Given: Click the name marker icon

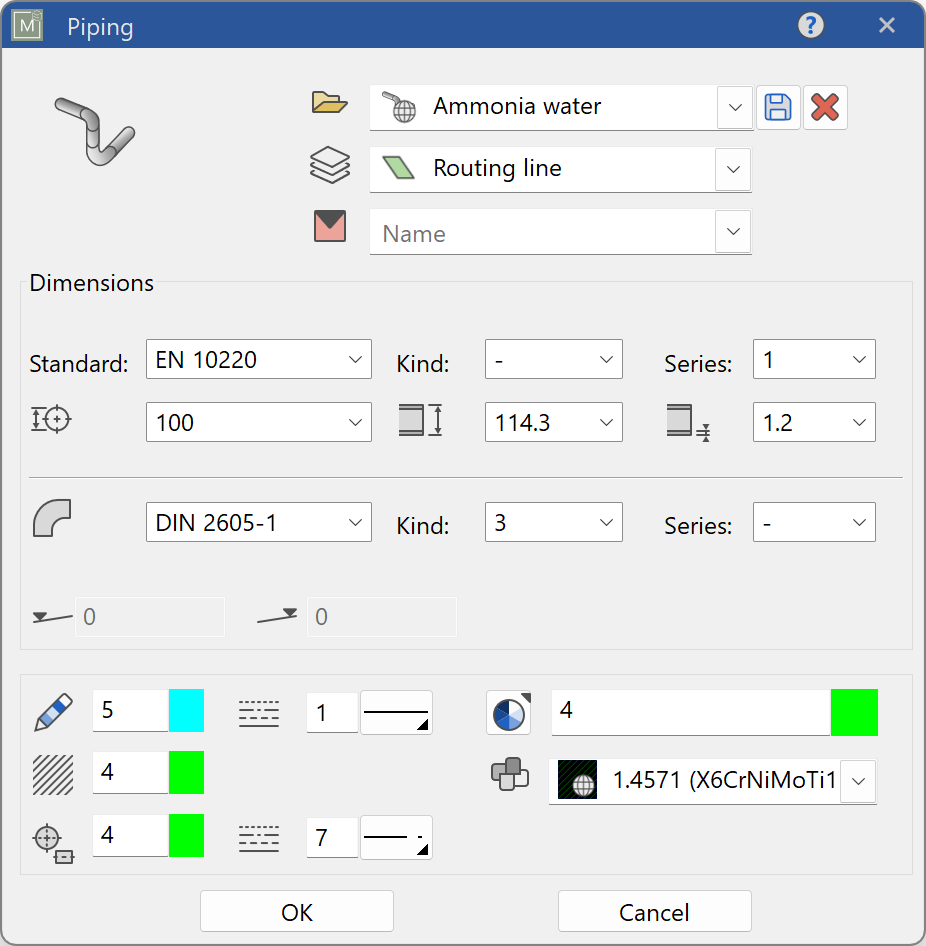Looking at the screenshot, I should [x=330, y=226].
